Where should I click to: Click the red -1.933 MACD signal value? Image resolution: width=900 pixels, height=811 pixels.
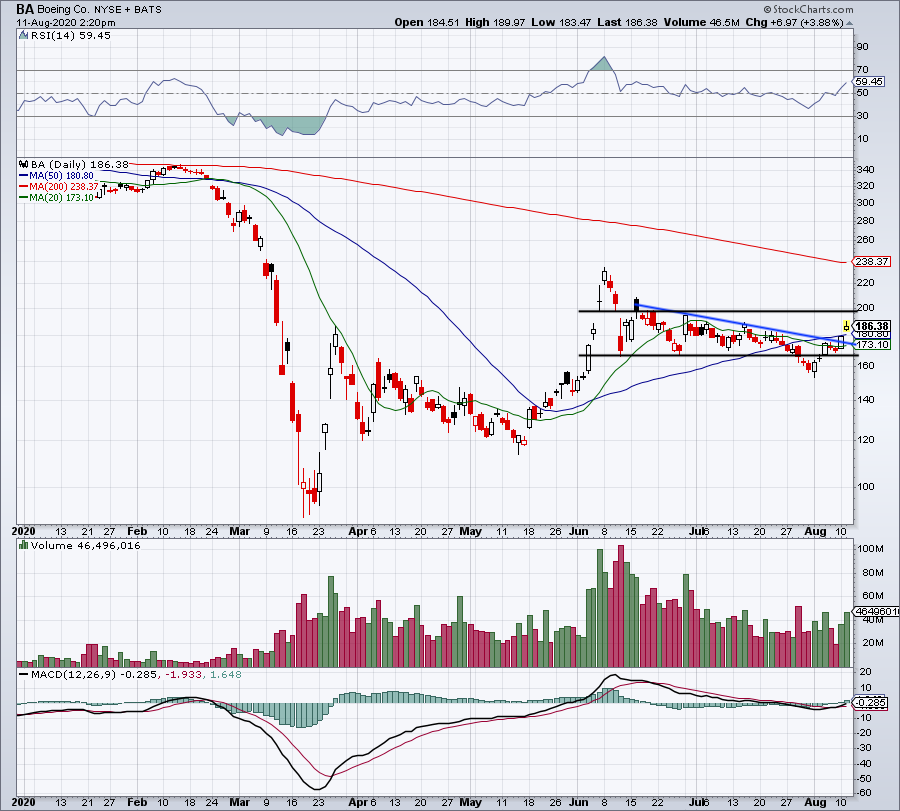point(184,674)
